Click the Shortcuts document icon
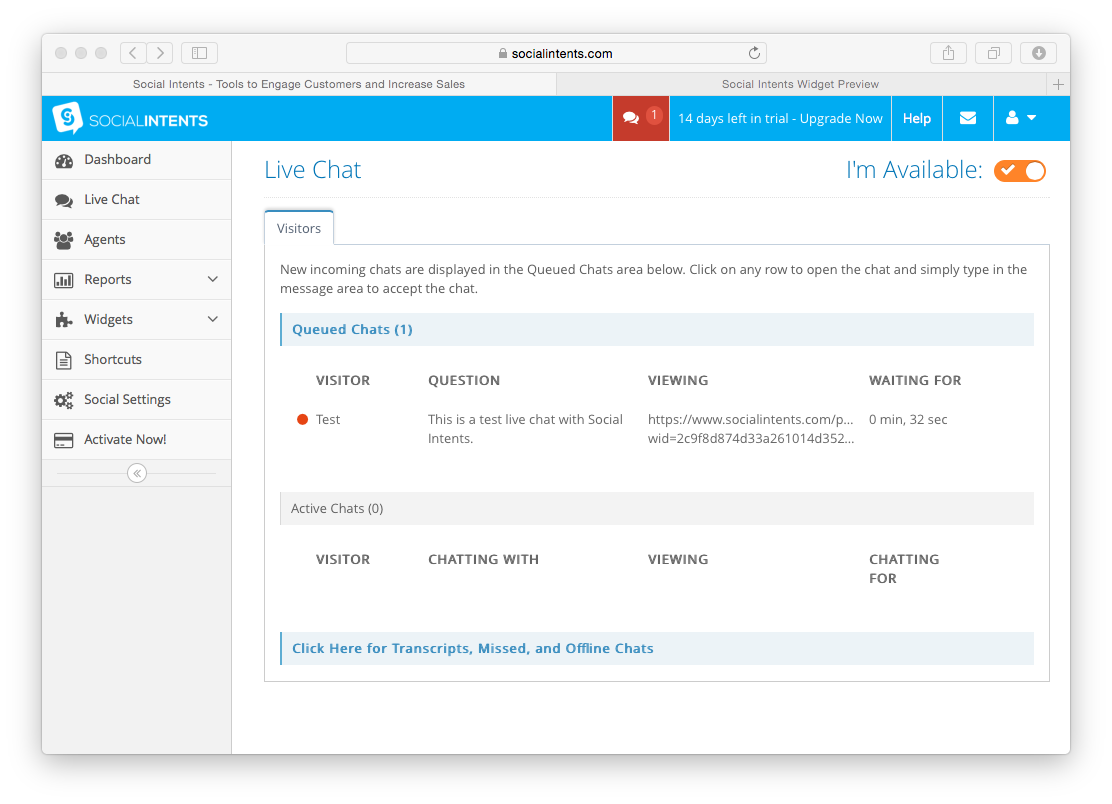 [x=64, y=360]
